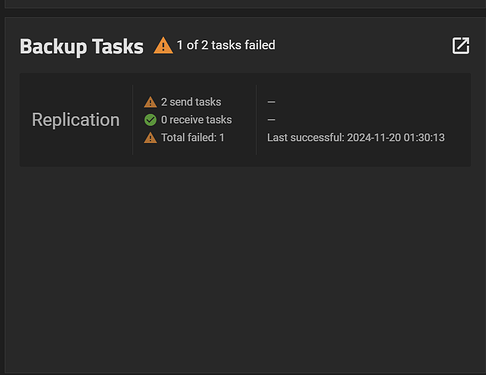Click divider between Replication and task counts

pos(133,120)
